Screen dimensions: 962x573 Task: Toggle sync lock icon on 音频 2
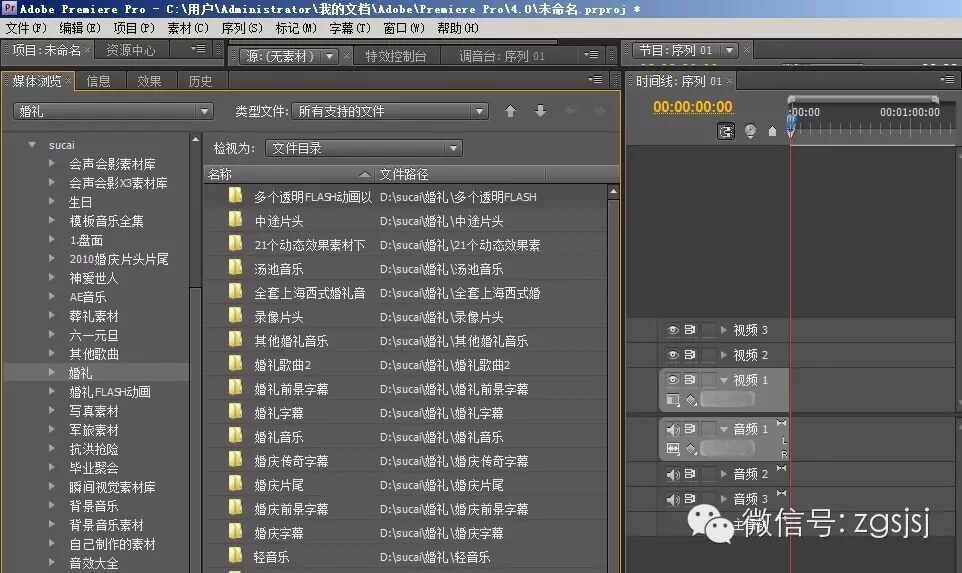pyautogui.click(x=690, y=474)
